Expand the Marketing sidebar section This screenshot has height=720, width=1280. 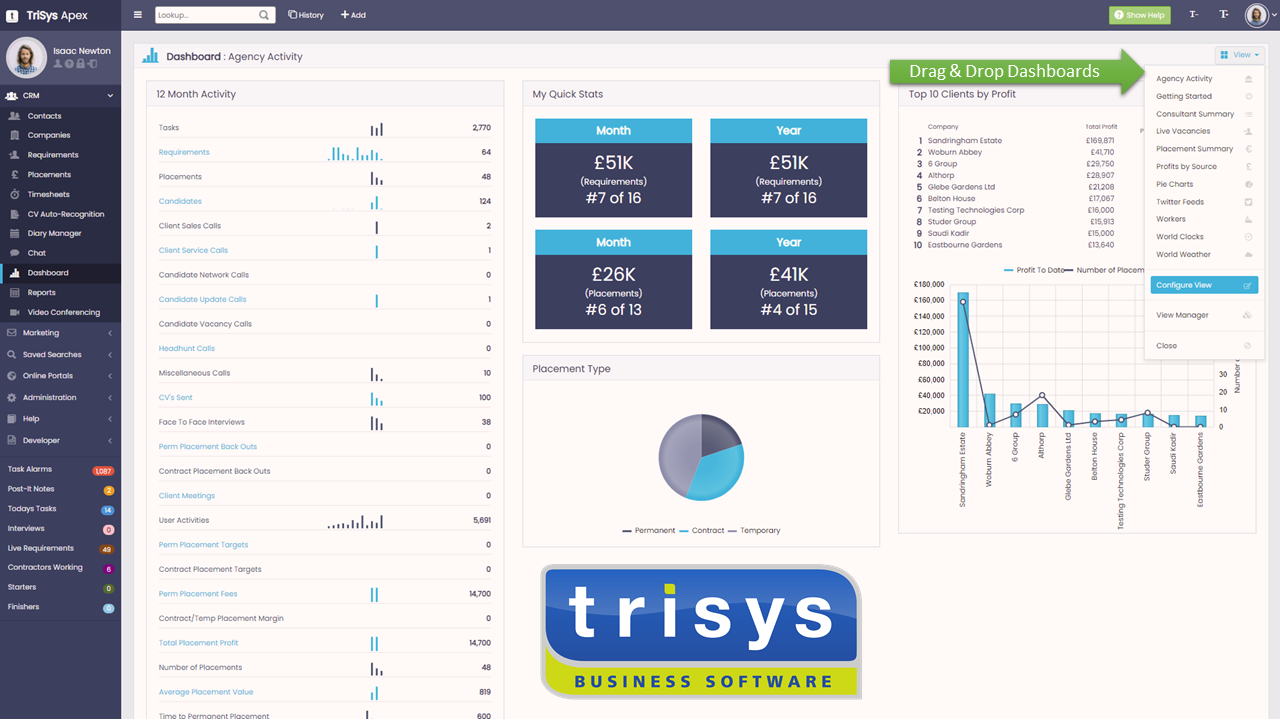60,333
